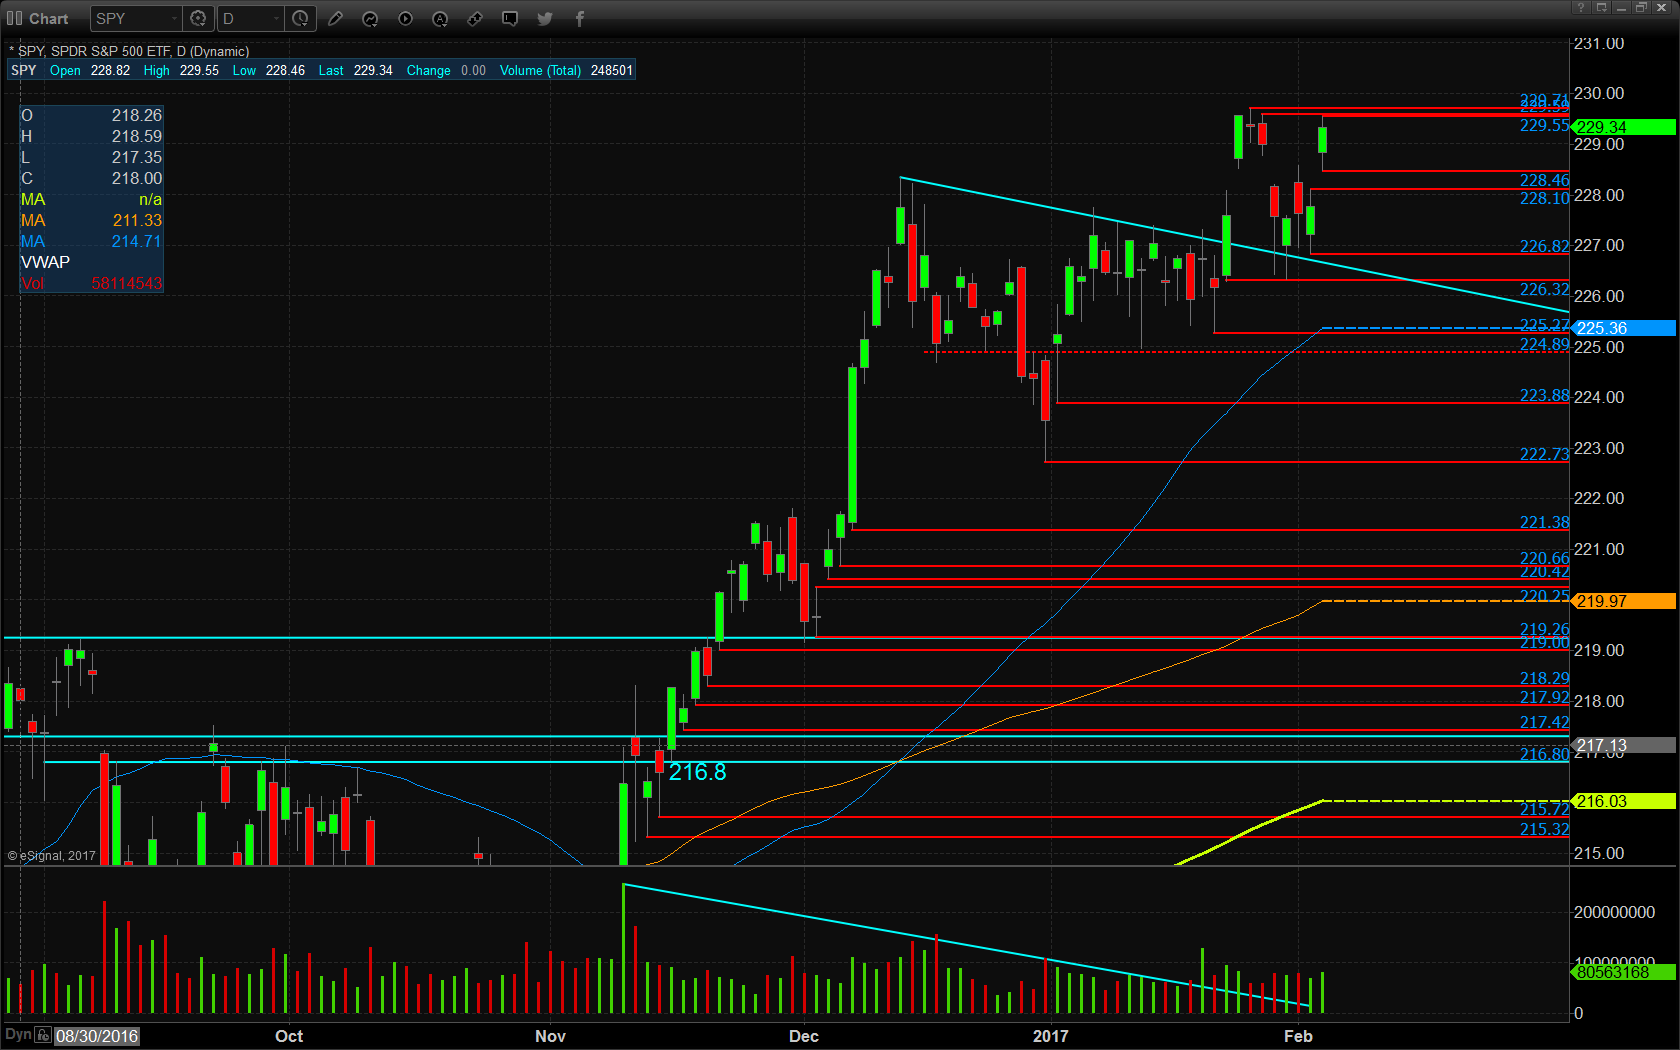This screenshot has width=1680, height=1050.
Task: Click the Vol 58114543 row
Action: (x=91, y=283)
